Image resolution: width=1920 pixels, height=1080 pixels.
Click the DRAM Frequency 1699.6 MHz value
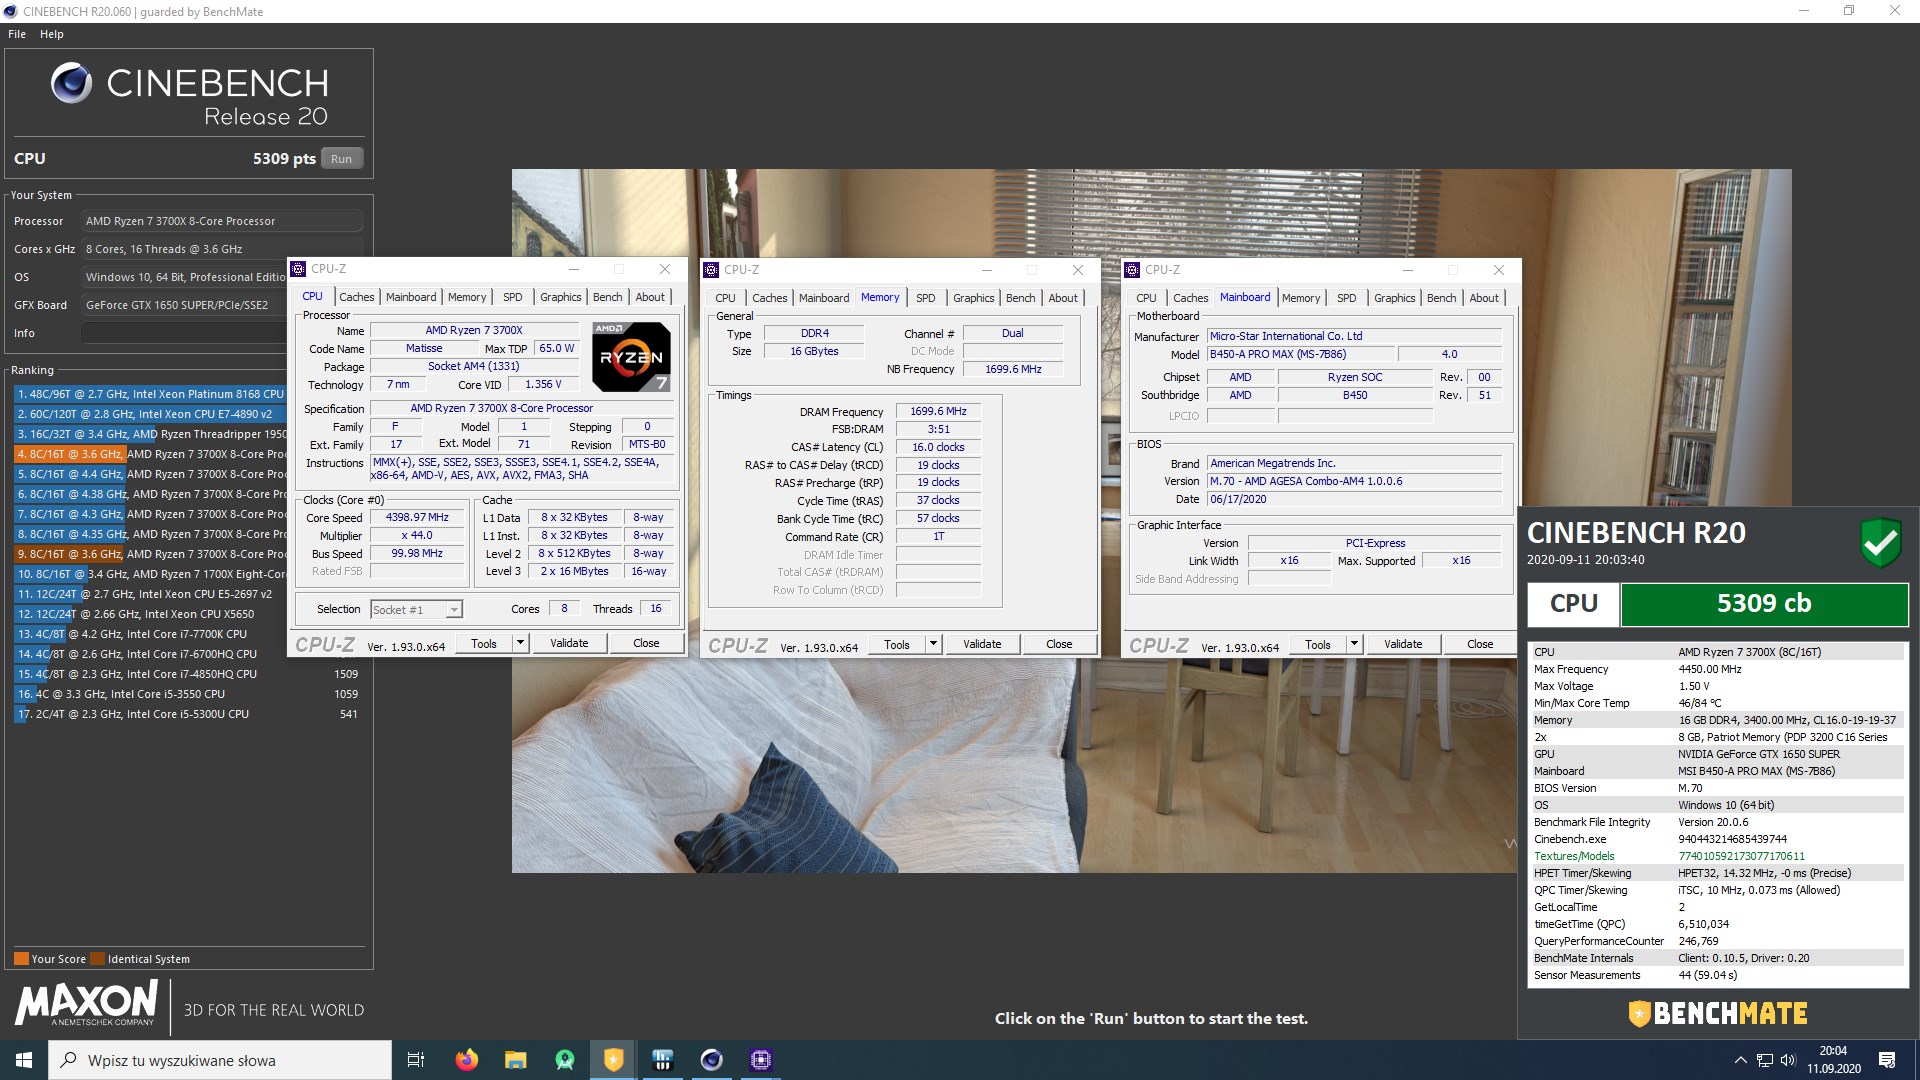tap(938, 411)
